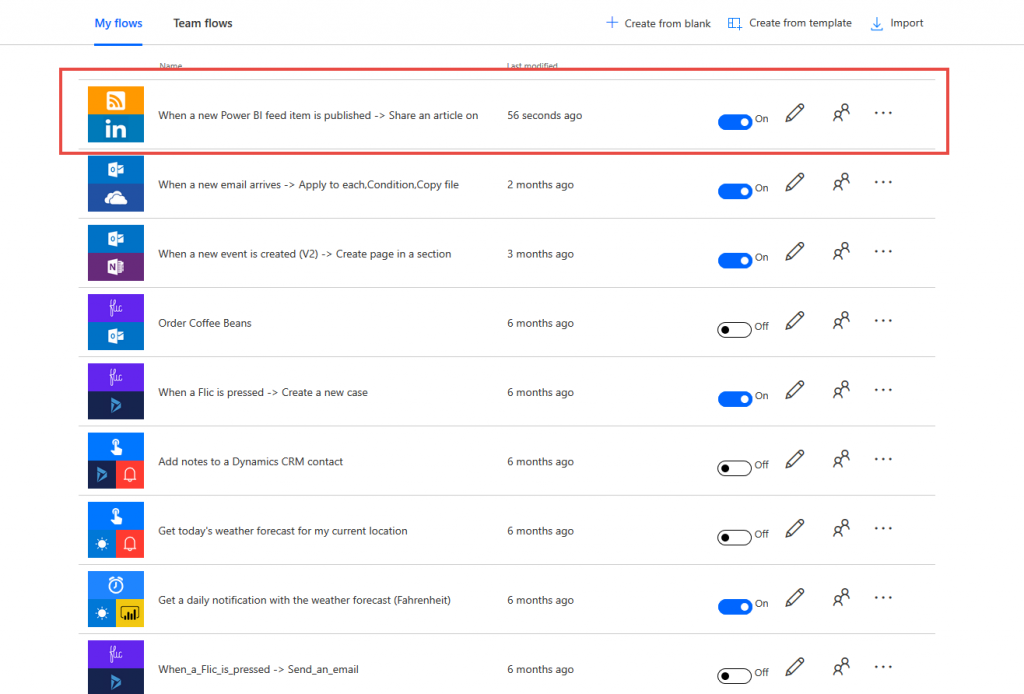The width and height of the screenshot is (1024, 694).
Task: Edit the Order Coffee Beans flow
Action: coord(794,321)
